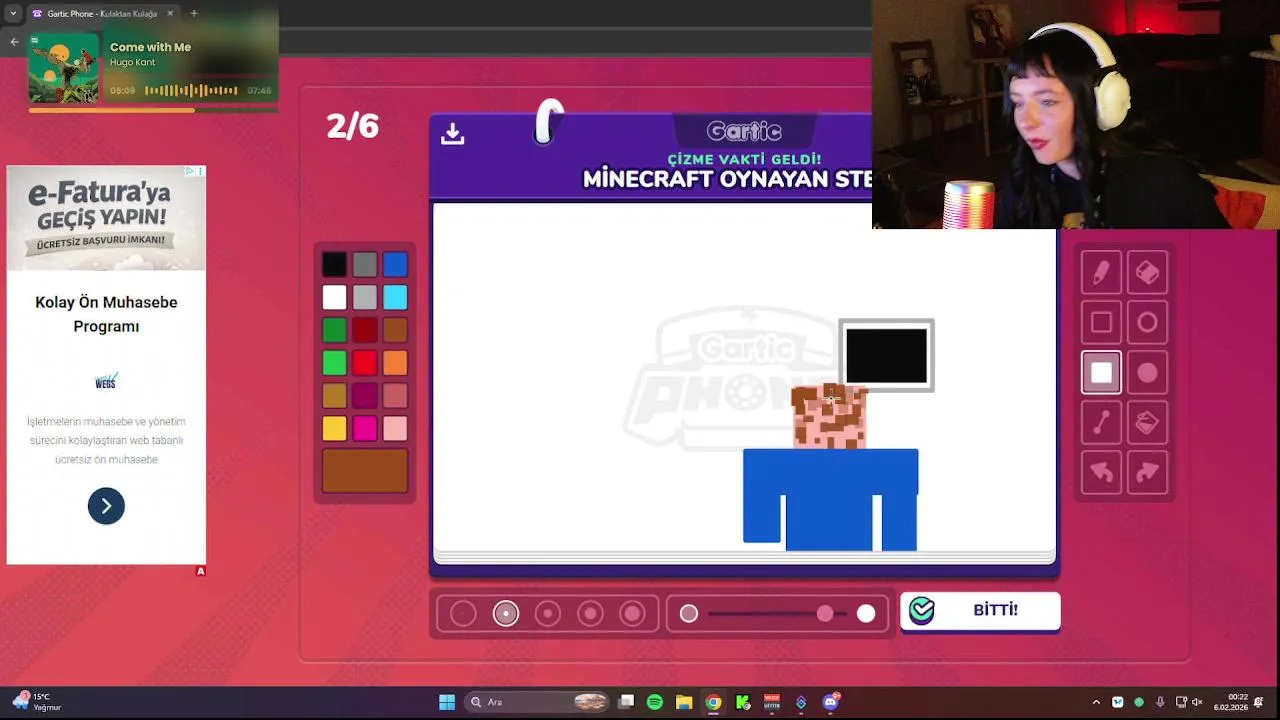Select the Line tool
This screenshot has height=720, width=1280.
click(x=1101, y=423)
